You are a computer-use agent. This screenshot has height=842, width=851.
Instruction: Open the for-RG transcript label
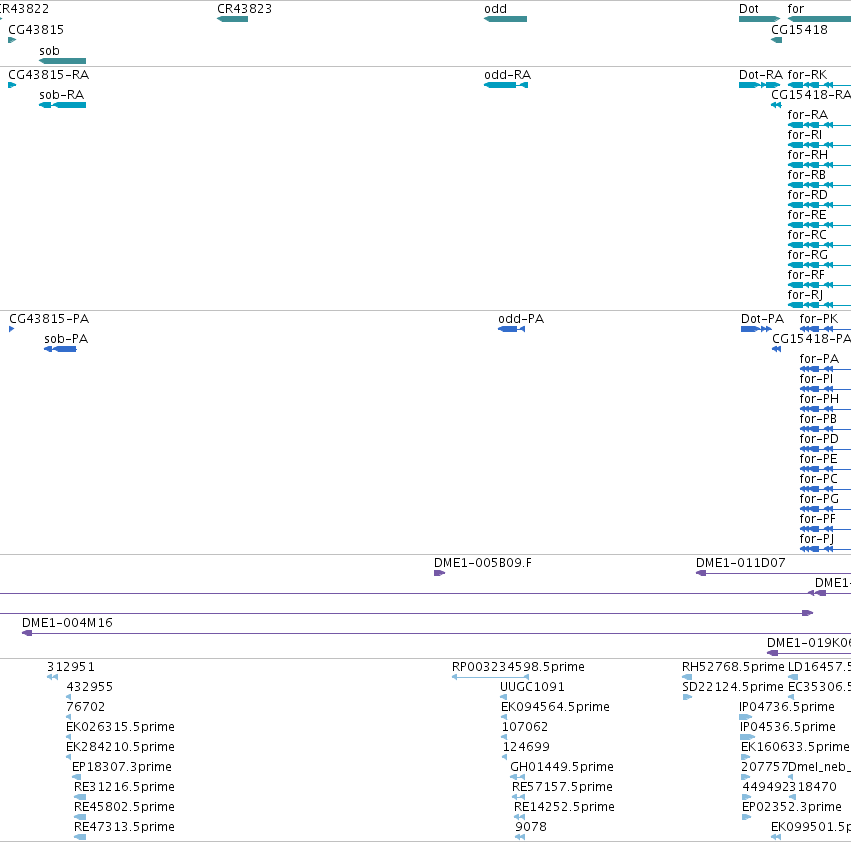pyautogui.click(x=808, y=255)
